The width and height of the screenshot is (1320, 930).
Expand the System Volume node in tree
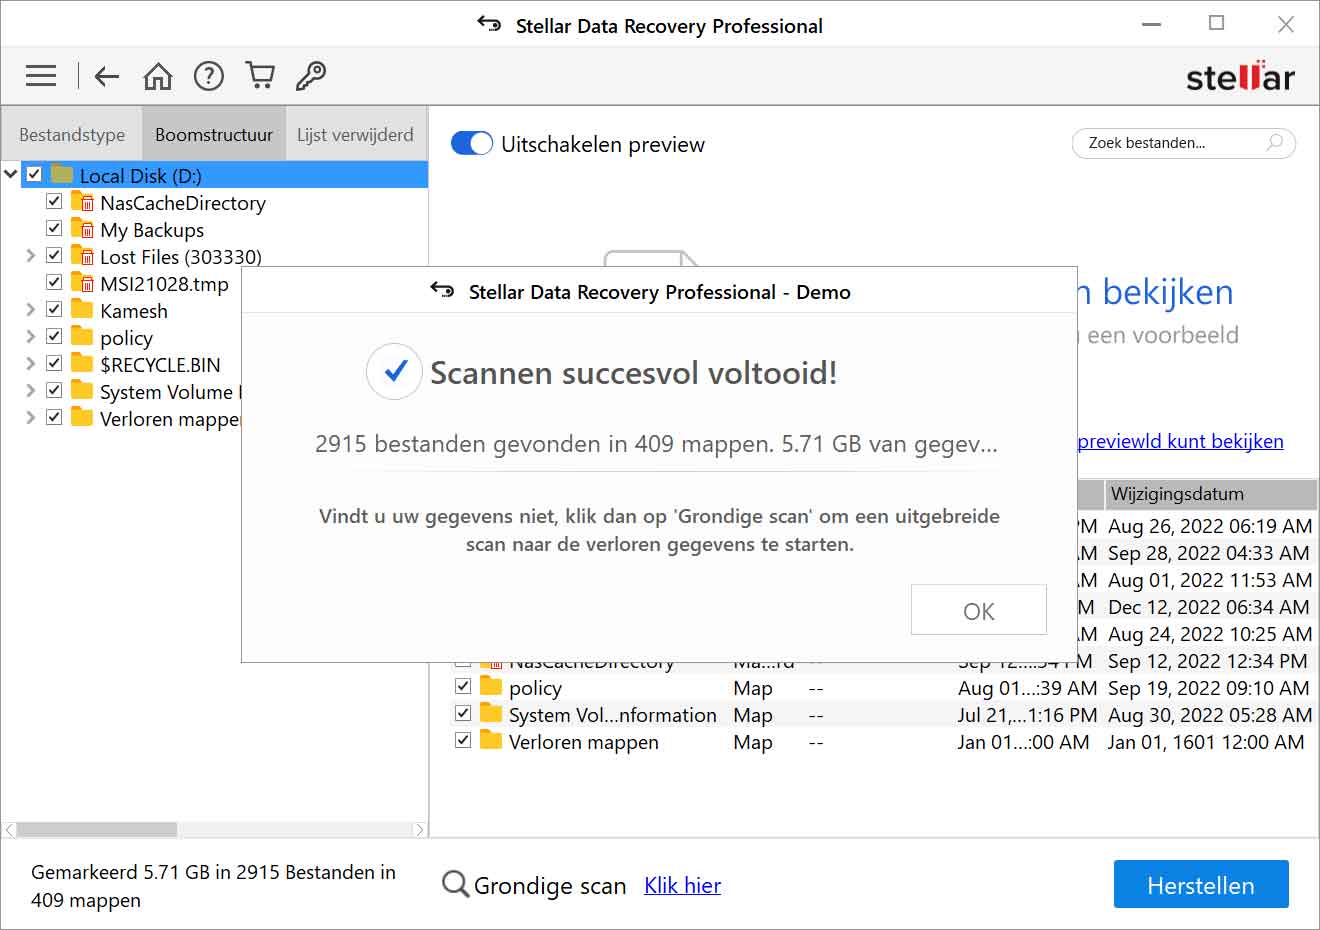pyautogui.click(x=31, y=391)
